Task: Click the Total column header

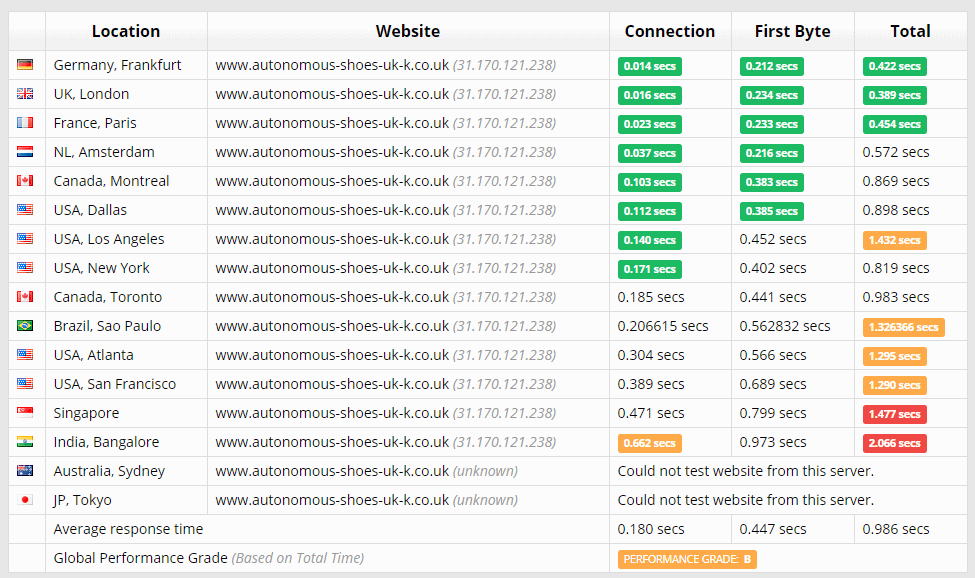Action: click(910, 31)
